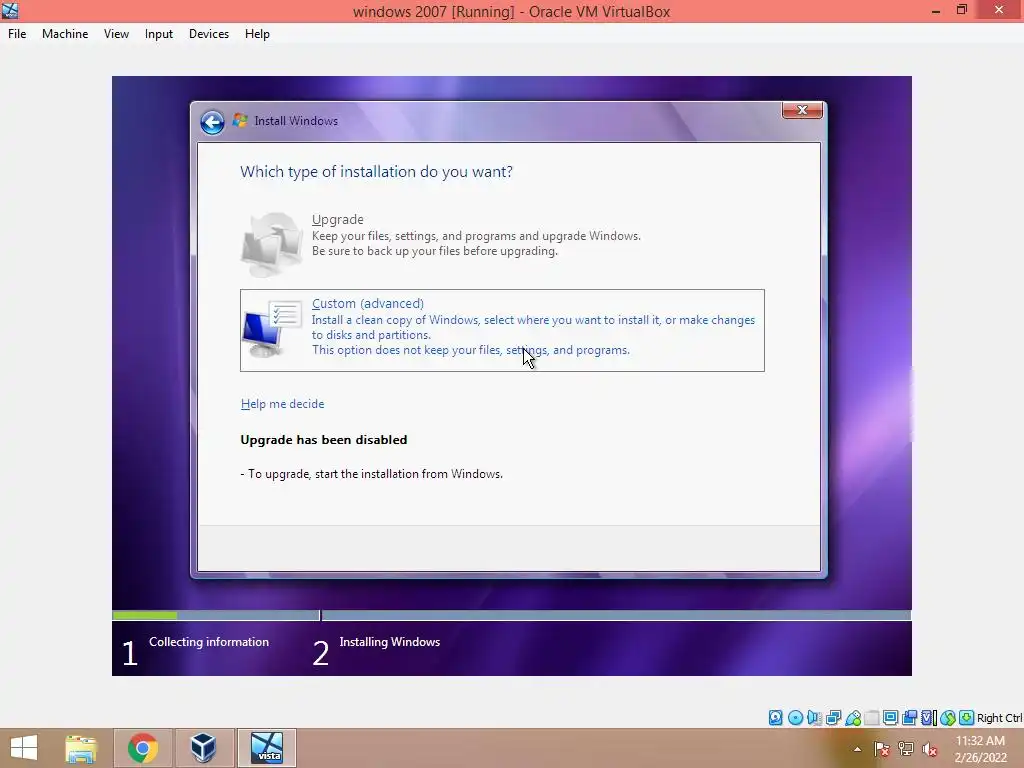The width and height of the screenshot is (1024, 768).
Task: Click the Custom install monitor checklist icon
Action: (272, 328)
